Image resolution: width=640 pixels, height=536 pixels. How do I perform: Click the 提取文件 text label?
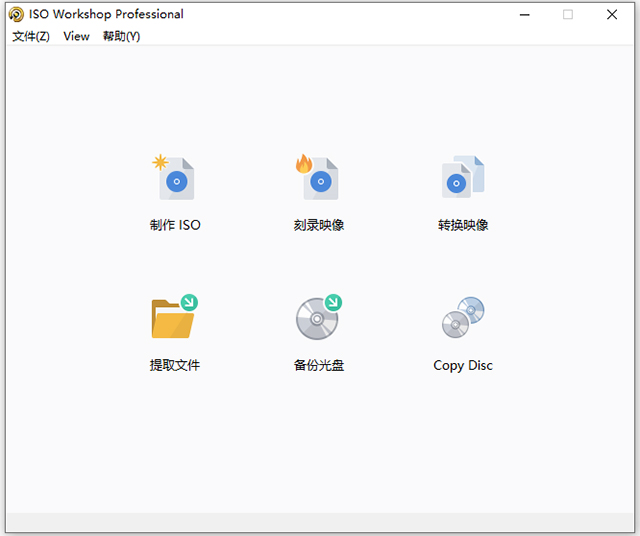(x=175, y=365)
